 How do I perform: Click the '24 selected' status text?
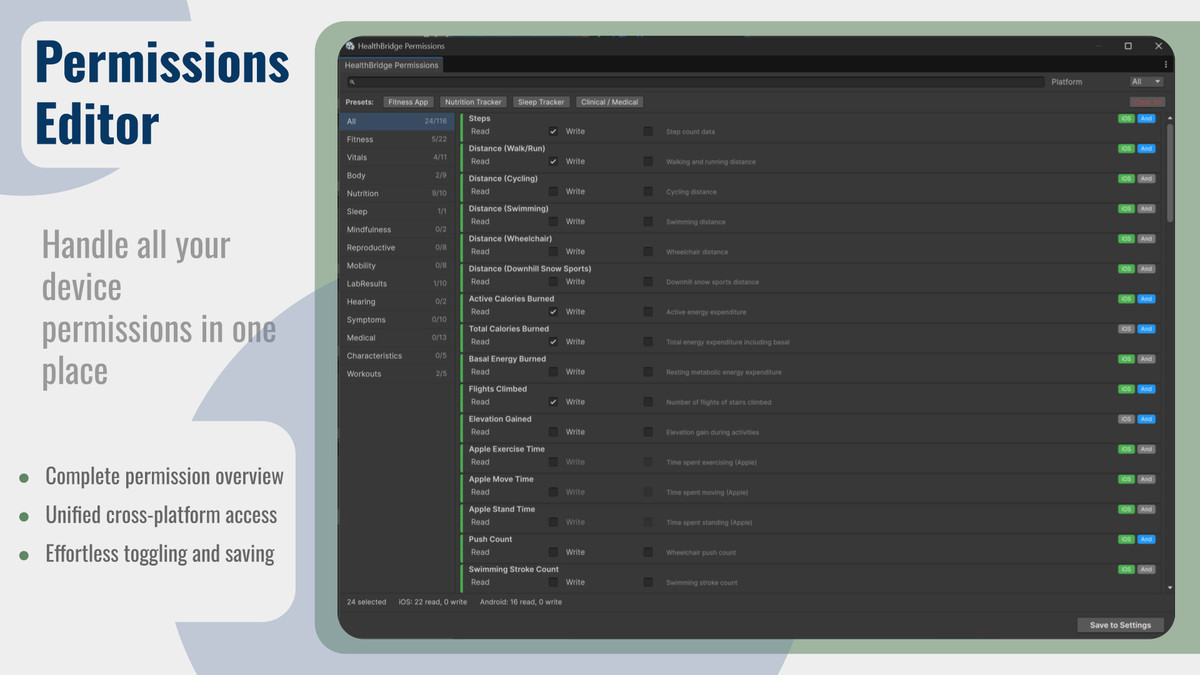[x=366, y=602]
